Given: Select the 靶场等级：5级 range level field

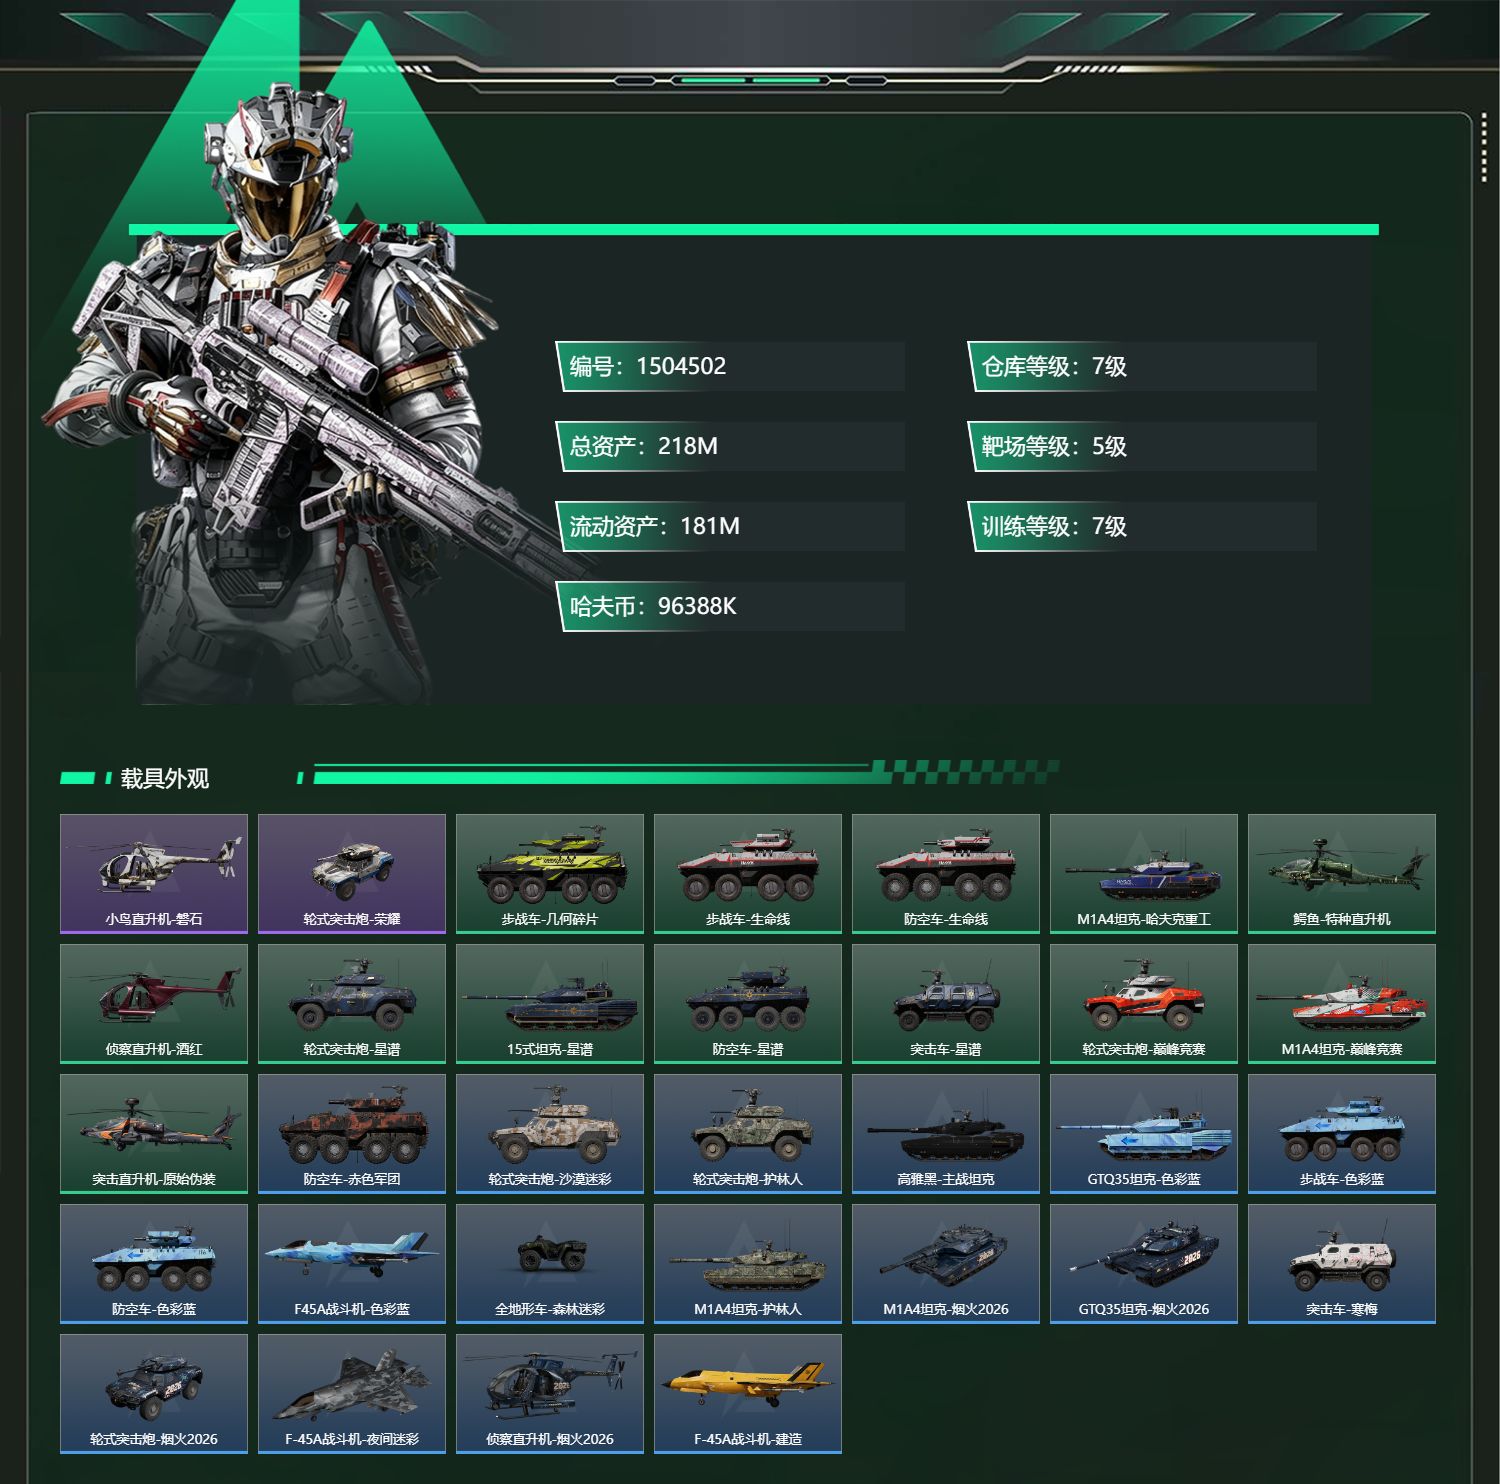Looking at the screenshot, I should point(1142,446).
